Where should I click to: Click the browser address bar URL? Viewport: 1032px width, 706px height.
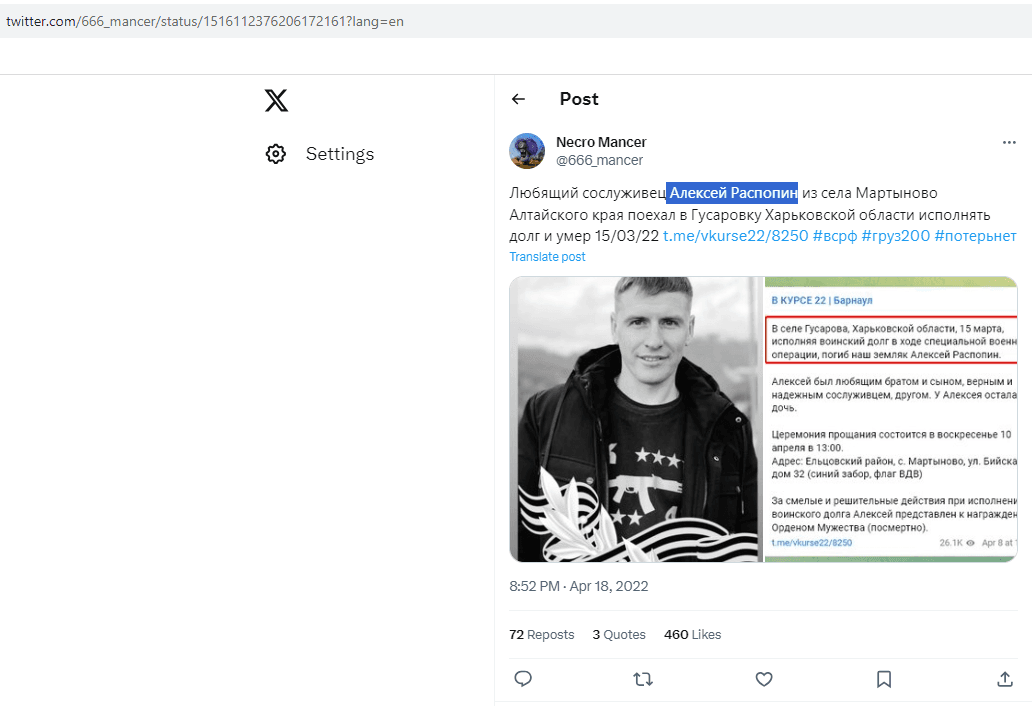pos(205,21)
